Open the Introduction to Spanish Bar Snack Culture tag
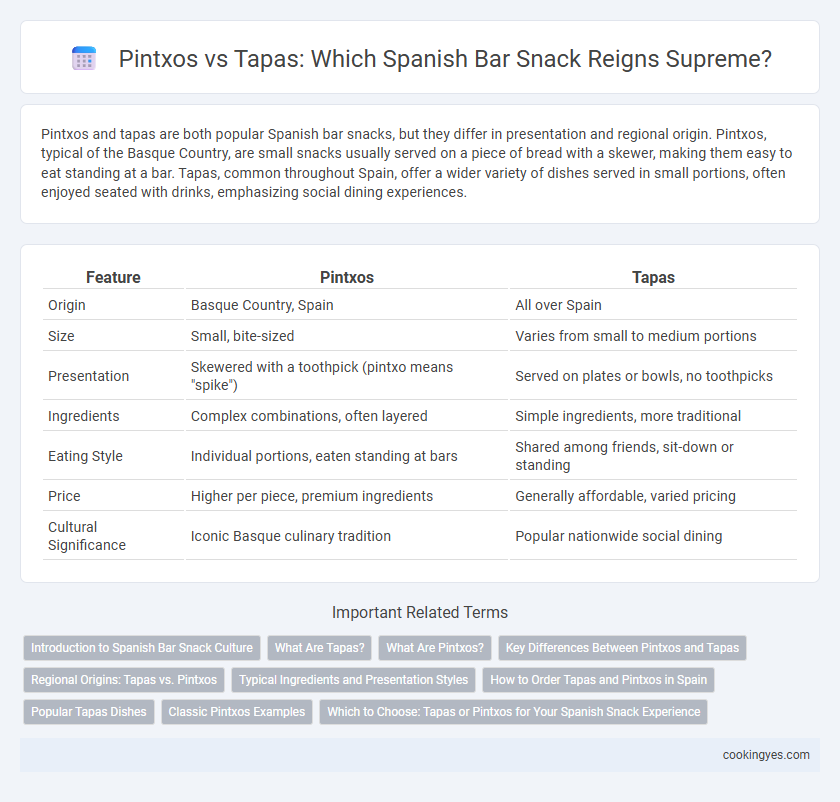 tap(142, 648)
